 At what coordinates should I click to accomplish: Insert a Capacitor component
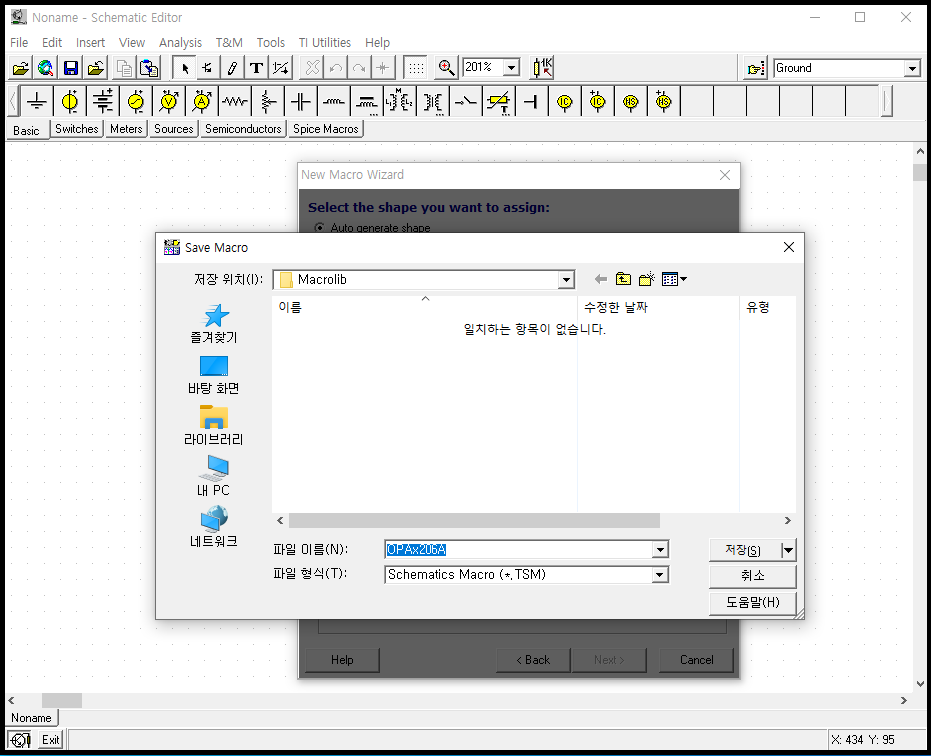pyautogui.click(x=301, y=102)
